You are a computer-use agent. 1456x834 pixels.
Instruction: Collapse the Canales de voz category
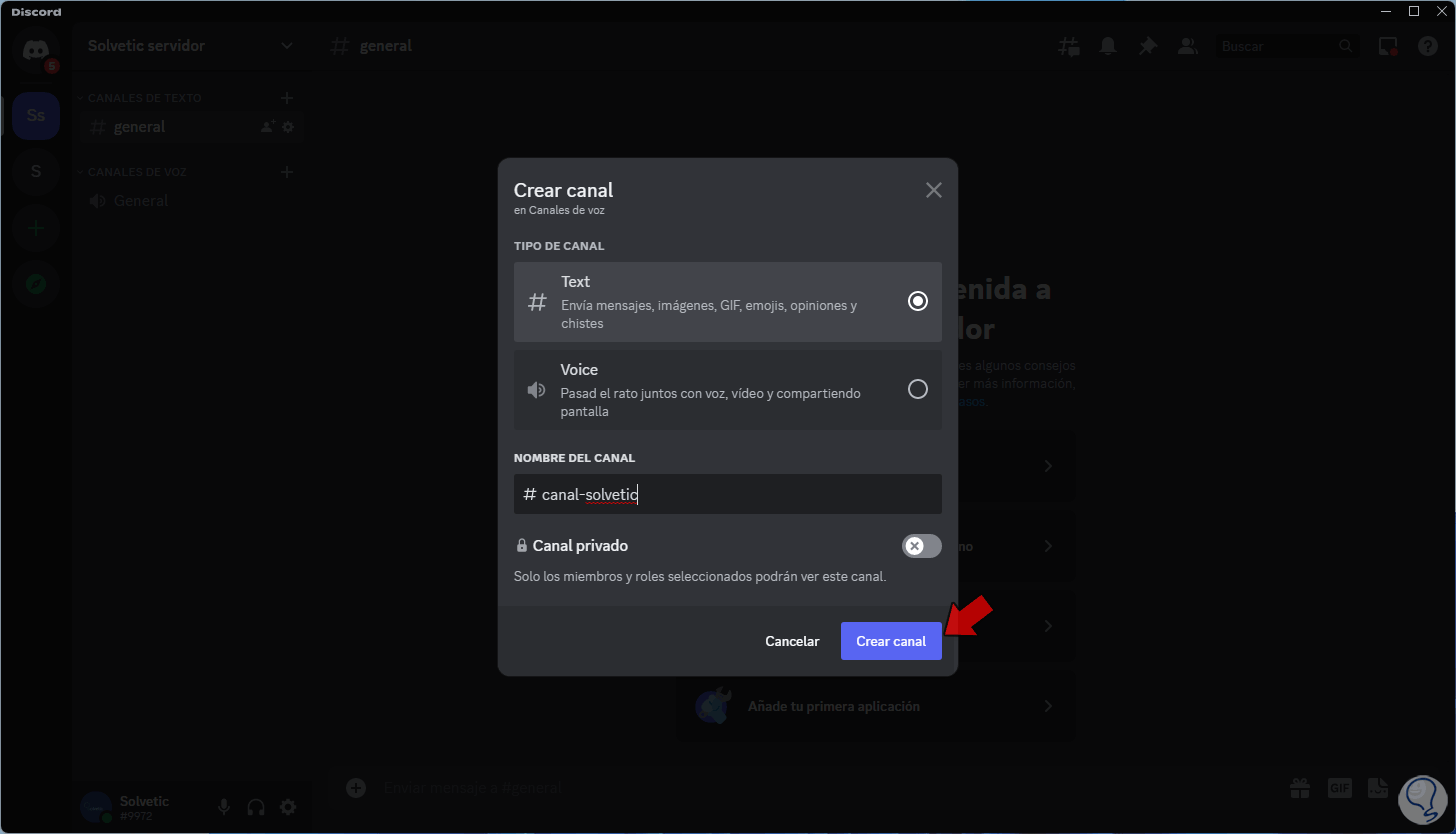pyautogui.click(x=133, y=172)
